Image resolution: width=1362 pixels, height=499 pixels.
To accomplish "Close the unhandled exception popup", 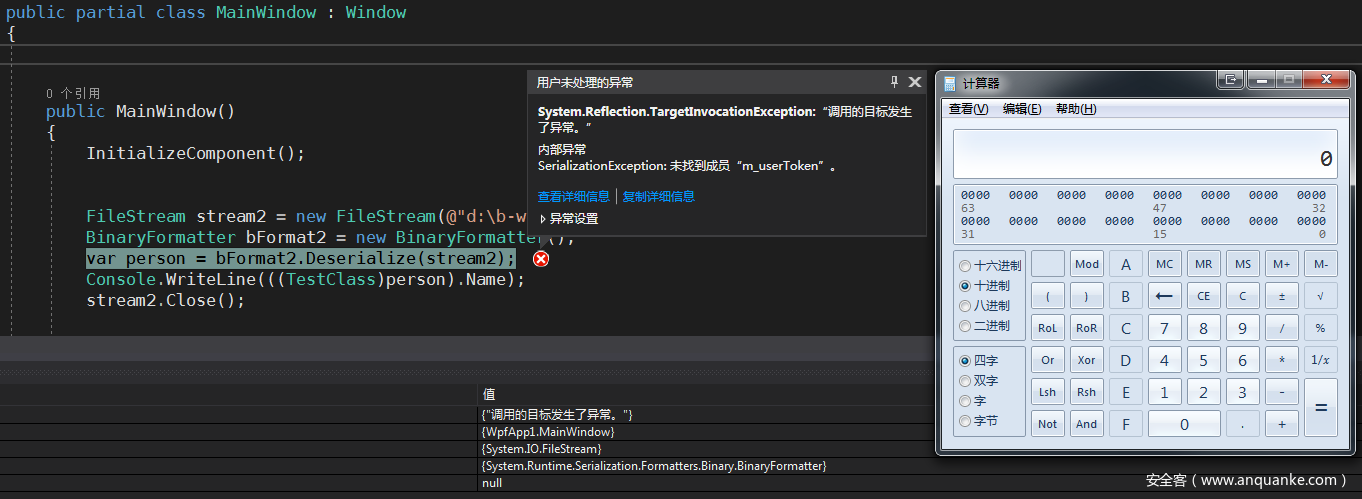I will (x=914, y=82).
